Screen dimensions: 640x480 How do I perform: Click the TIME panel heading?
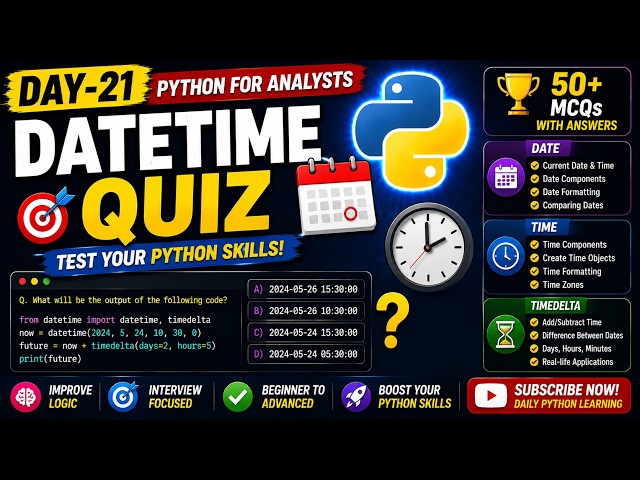[x=544, y=227]
